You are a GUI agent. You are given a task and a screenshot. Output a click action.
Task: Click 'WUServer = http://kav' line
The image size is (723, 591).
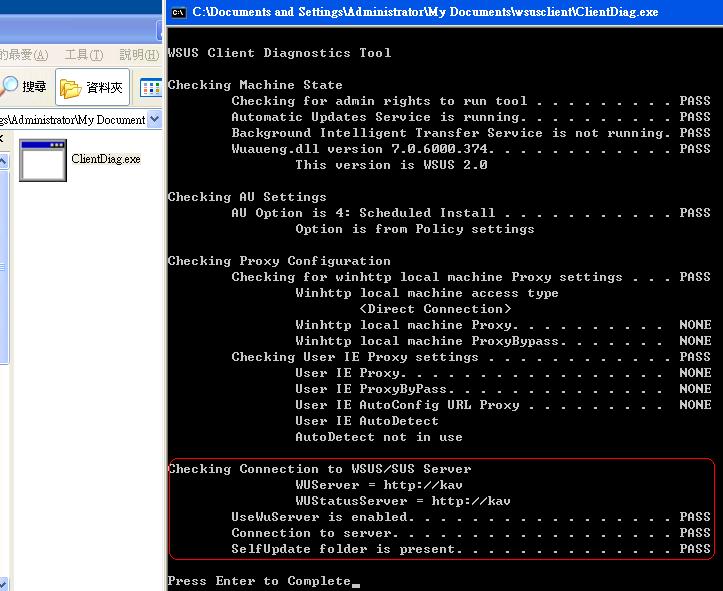(379, 485)
